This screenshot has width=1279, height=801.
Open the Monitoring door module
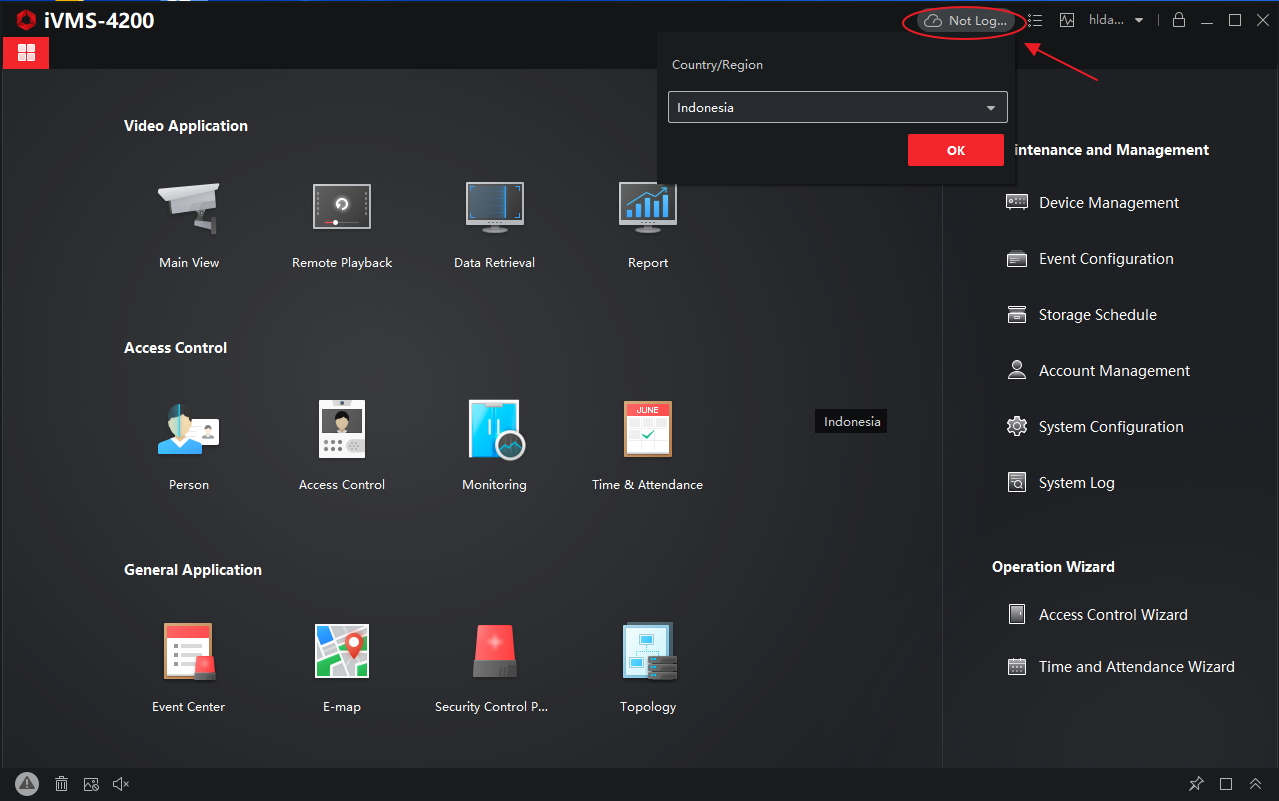(x=496, y=429)
